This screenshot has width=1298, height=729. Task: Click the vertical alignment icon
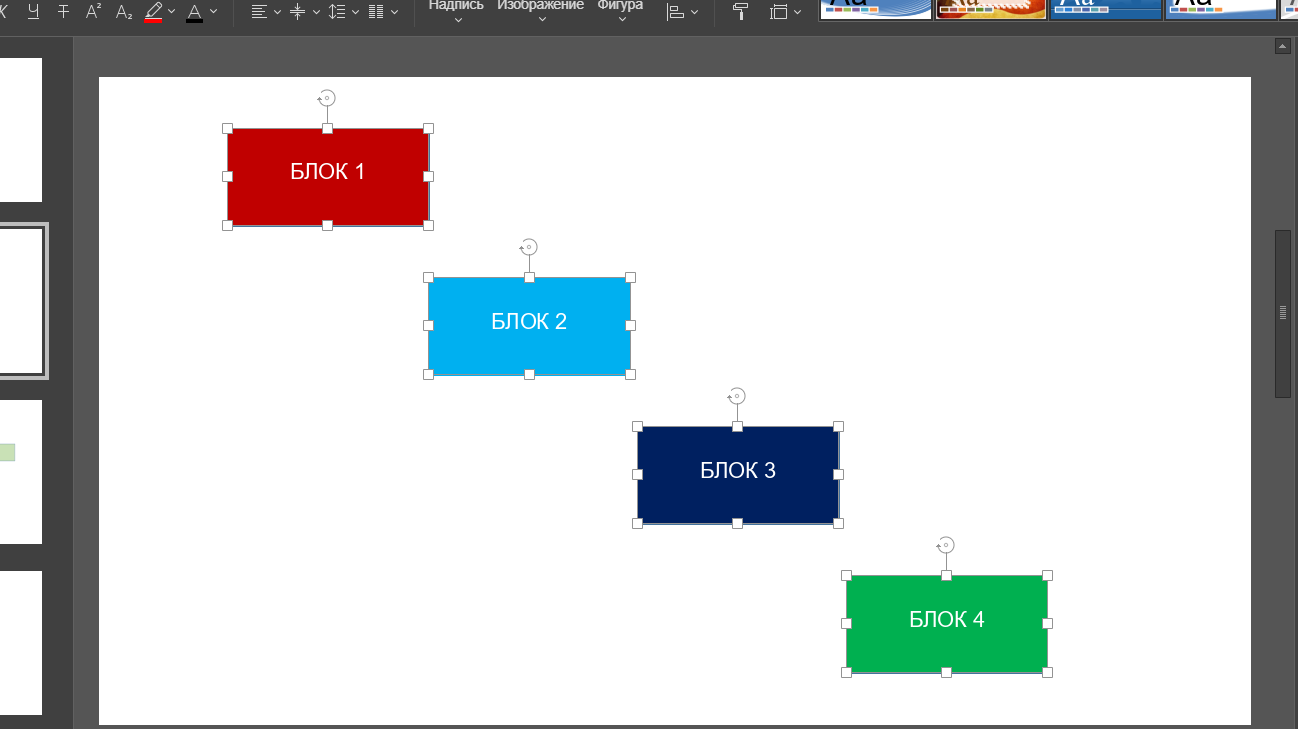coord(297,12)
